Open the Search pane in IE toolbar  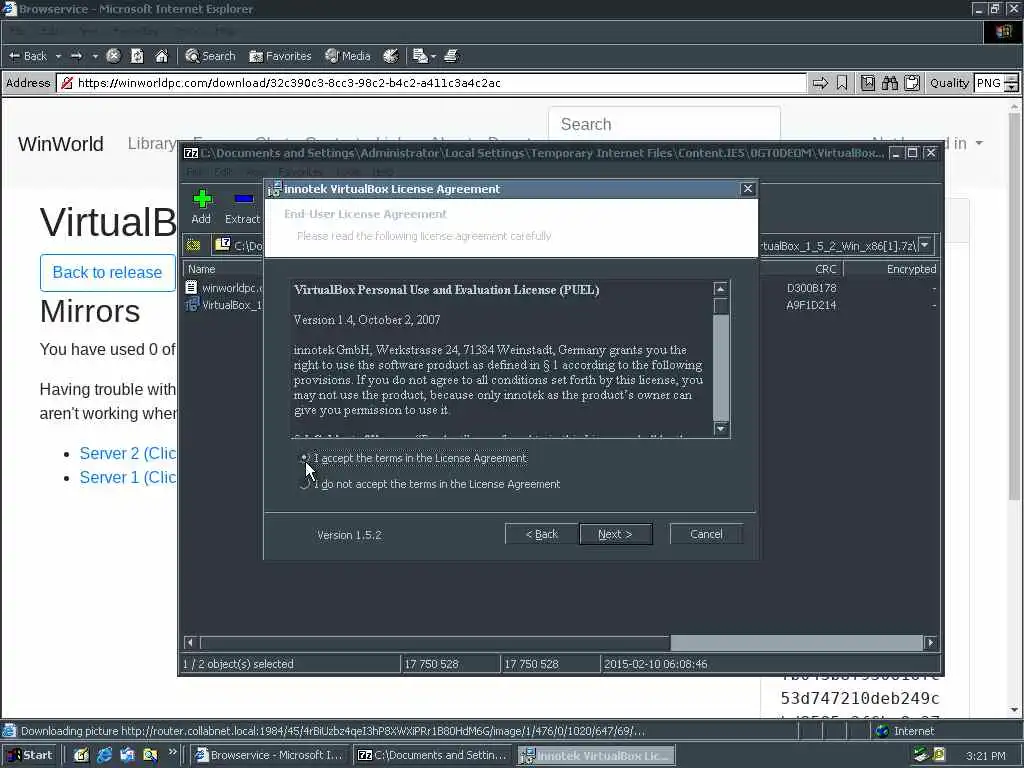[x=210, y=56]
